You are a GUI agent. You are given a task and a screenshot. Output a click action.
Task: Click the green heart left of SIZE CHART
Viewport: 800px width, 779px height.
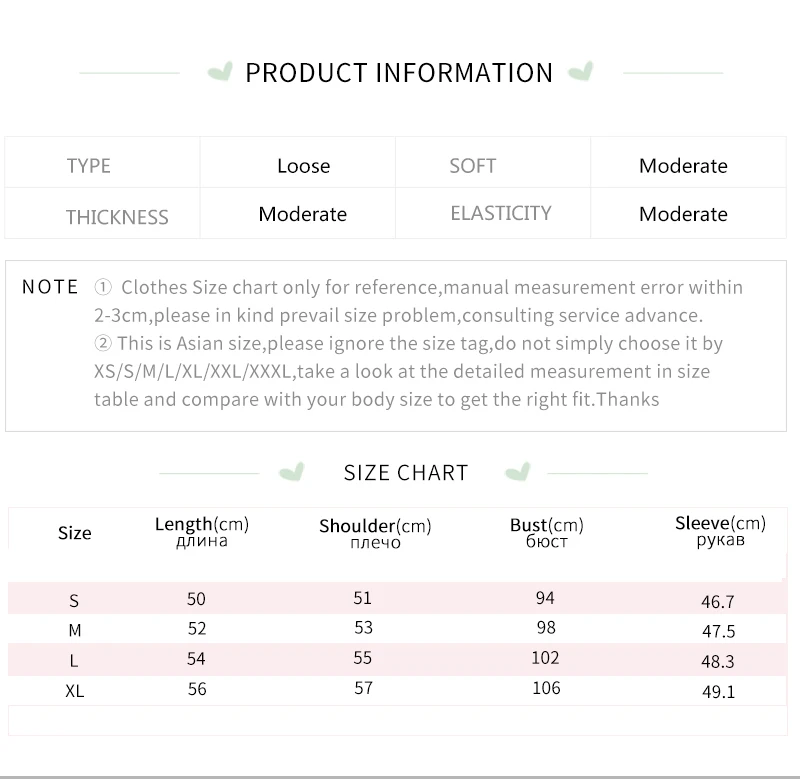(x=292, y=472)
